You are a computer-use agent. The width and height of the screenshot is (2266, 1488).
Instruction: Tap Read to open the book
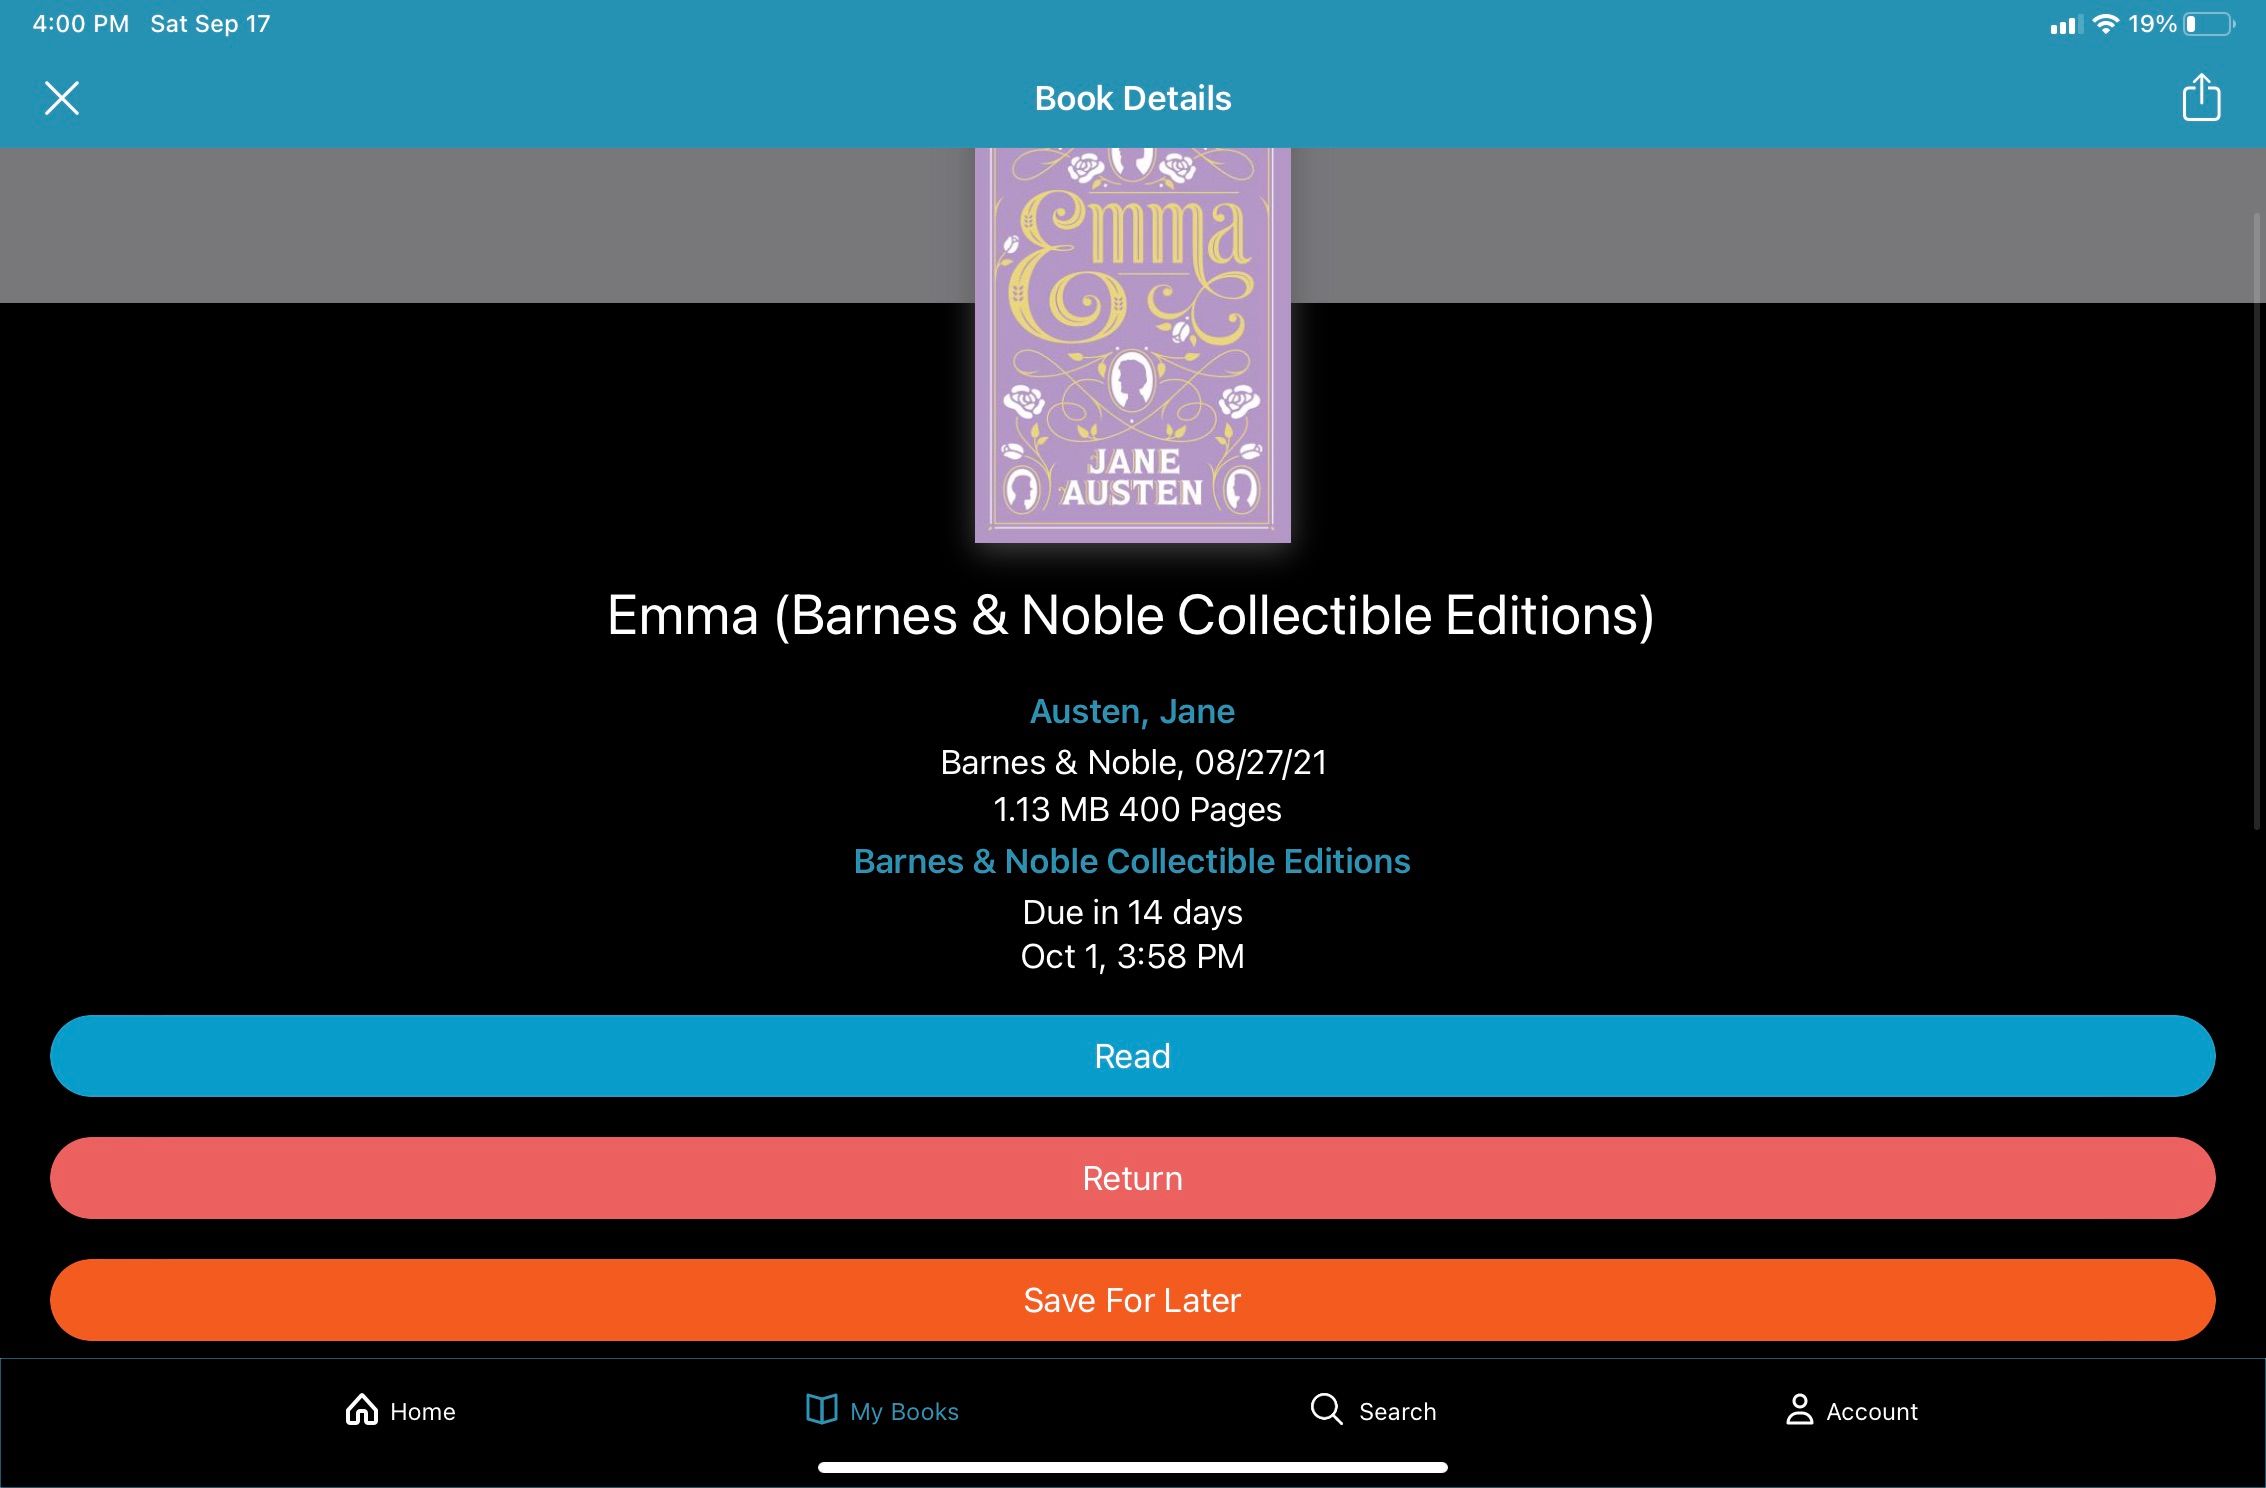pos(1131,1056)
